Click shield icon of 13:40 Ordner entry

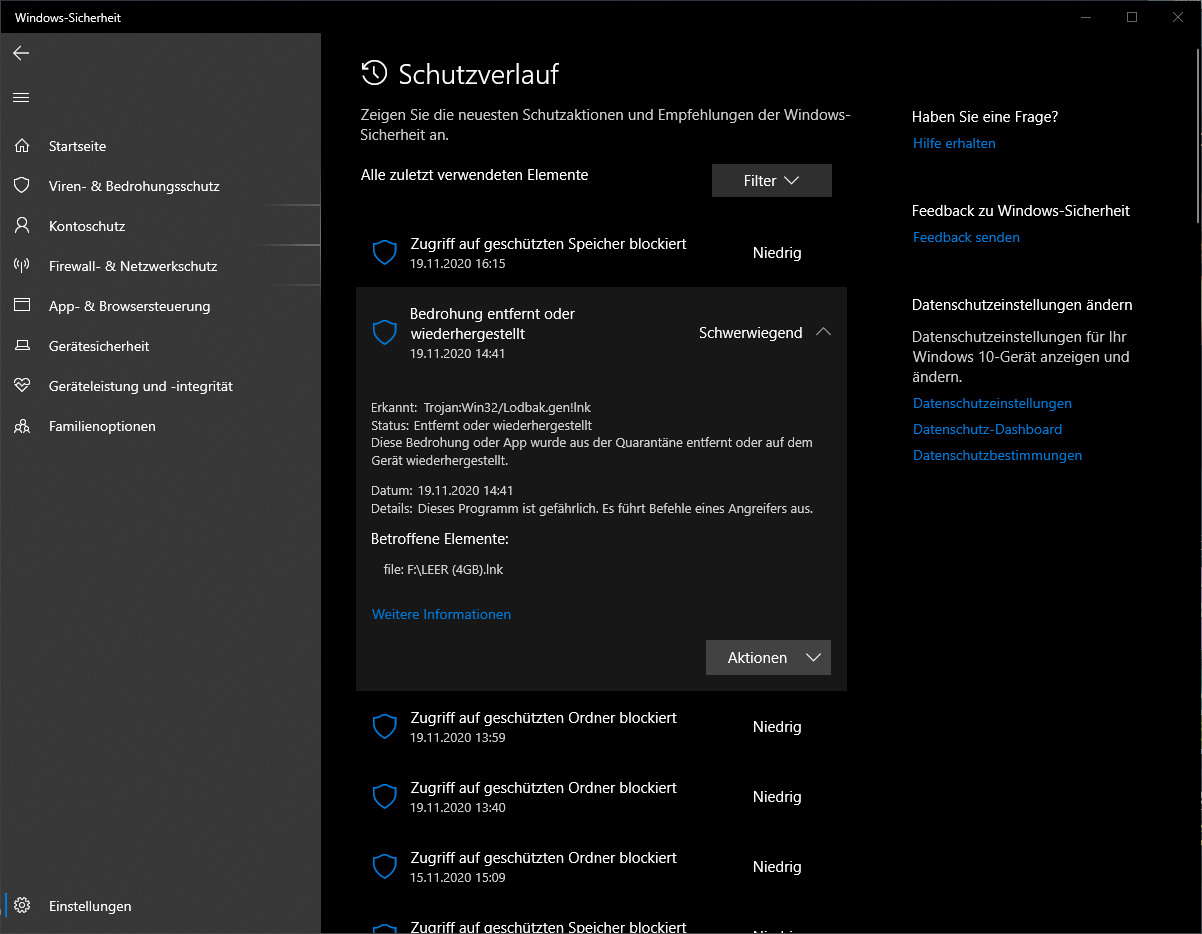click(385, 797)
